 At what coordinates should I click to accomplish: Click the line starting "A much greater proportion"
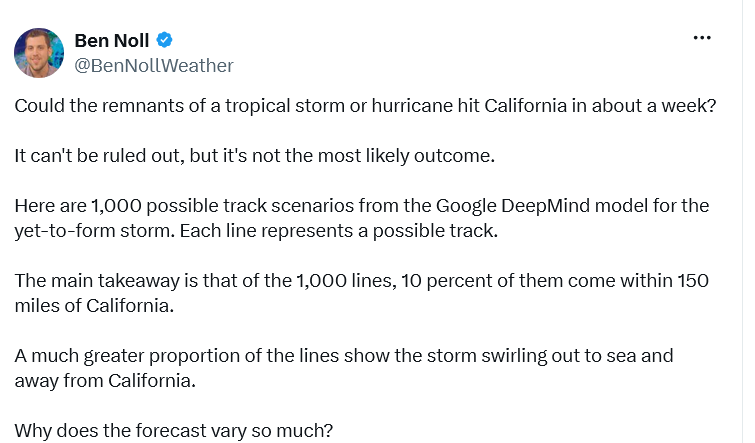point(344,355)
